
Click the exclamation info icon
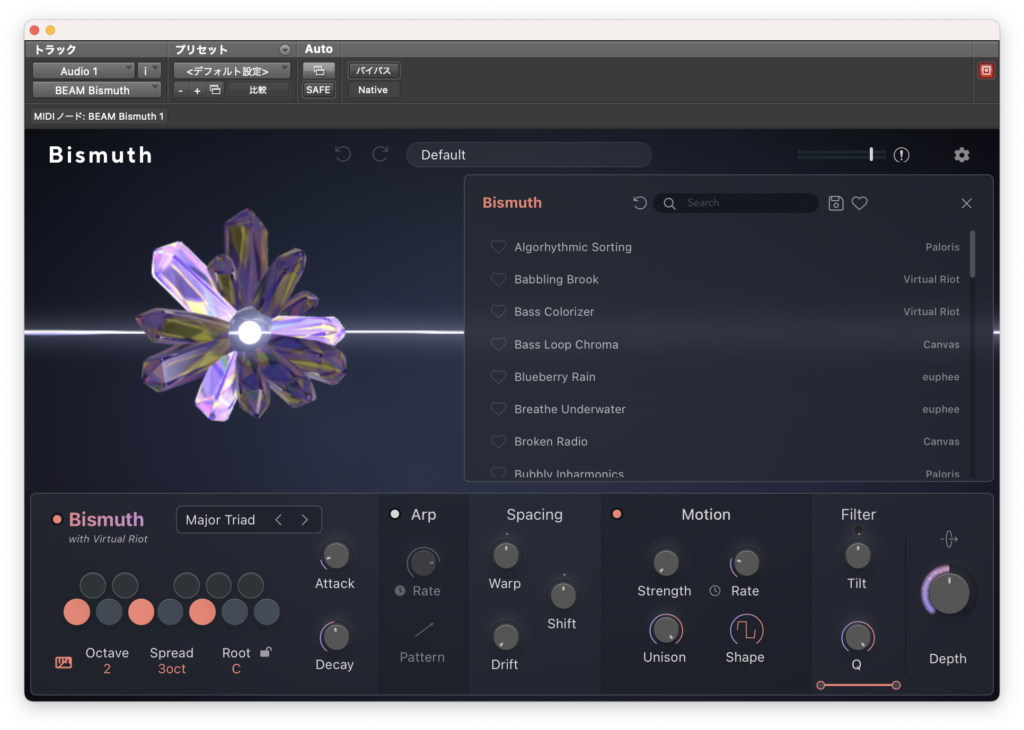[901, 155]
